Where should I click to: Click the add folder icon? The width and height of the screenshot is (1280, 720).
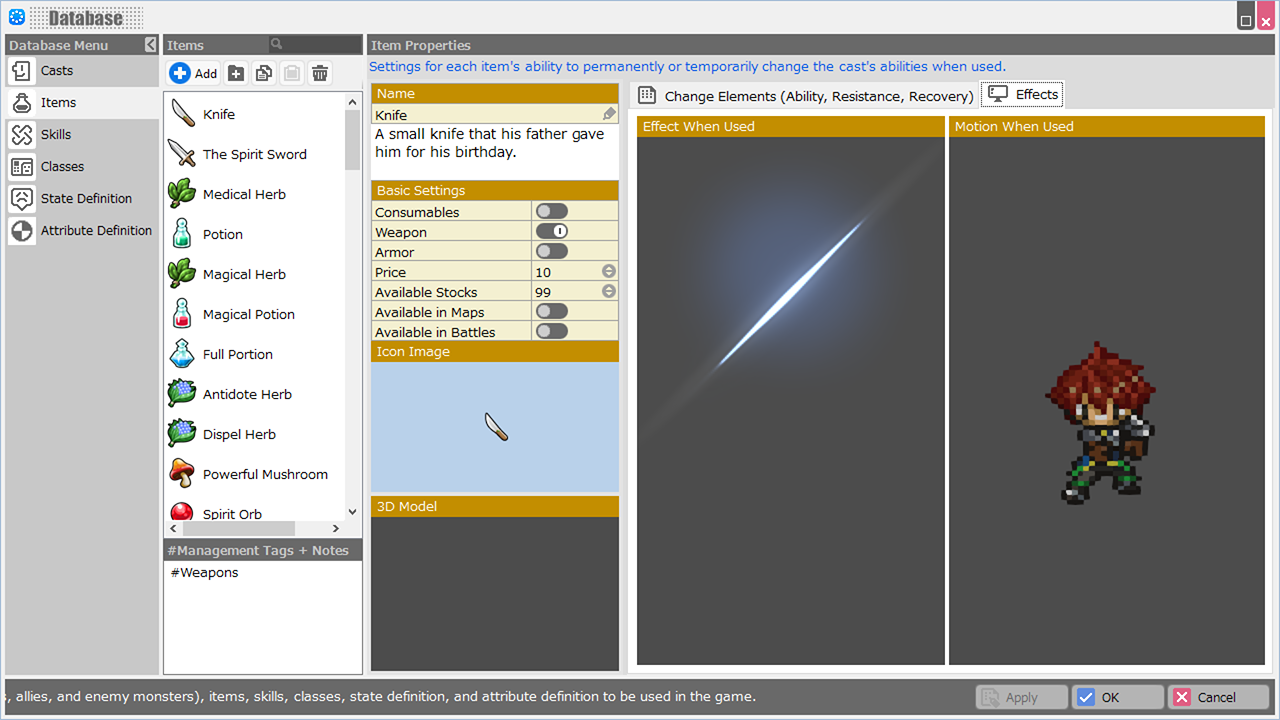click(x=236, y=73)
